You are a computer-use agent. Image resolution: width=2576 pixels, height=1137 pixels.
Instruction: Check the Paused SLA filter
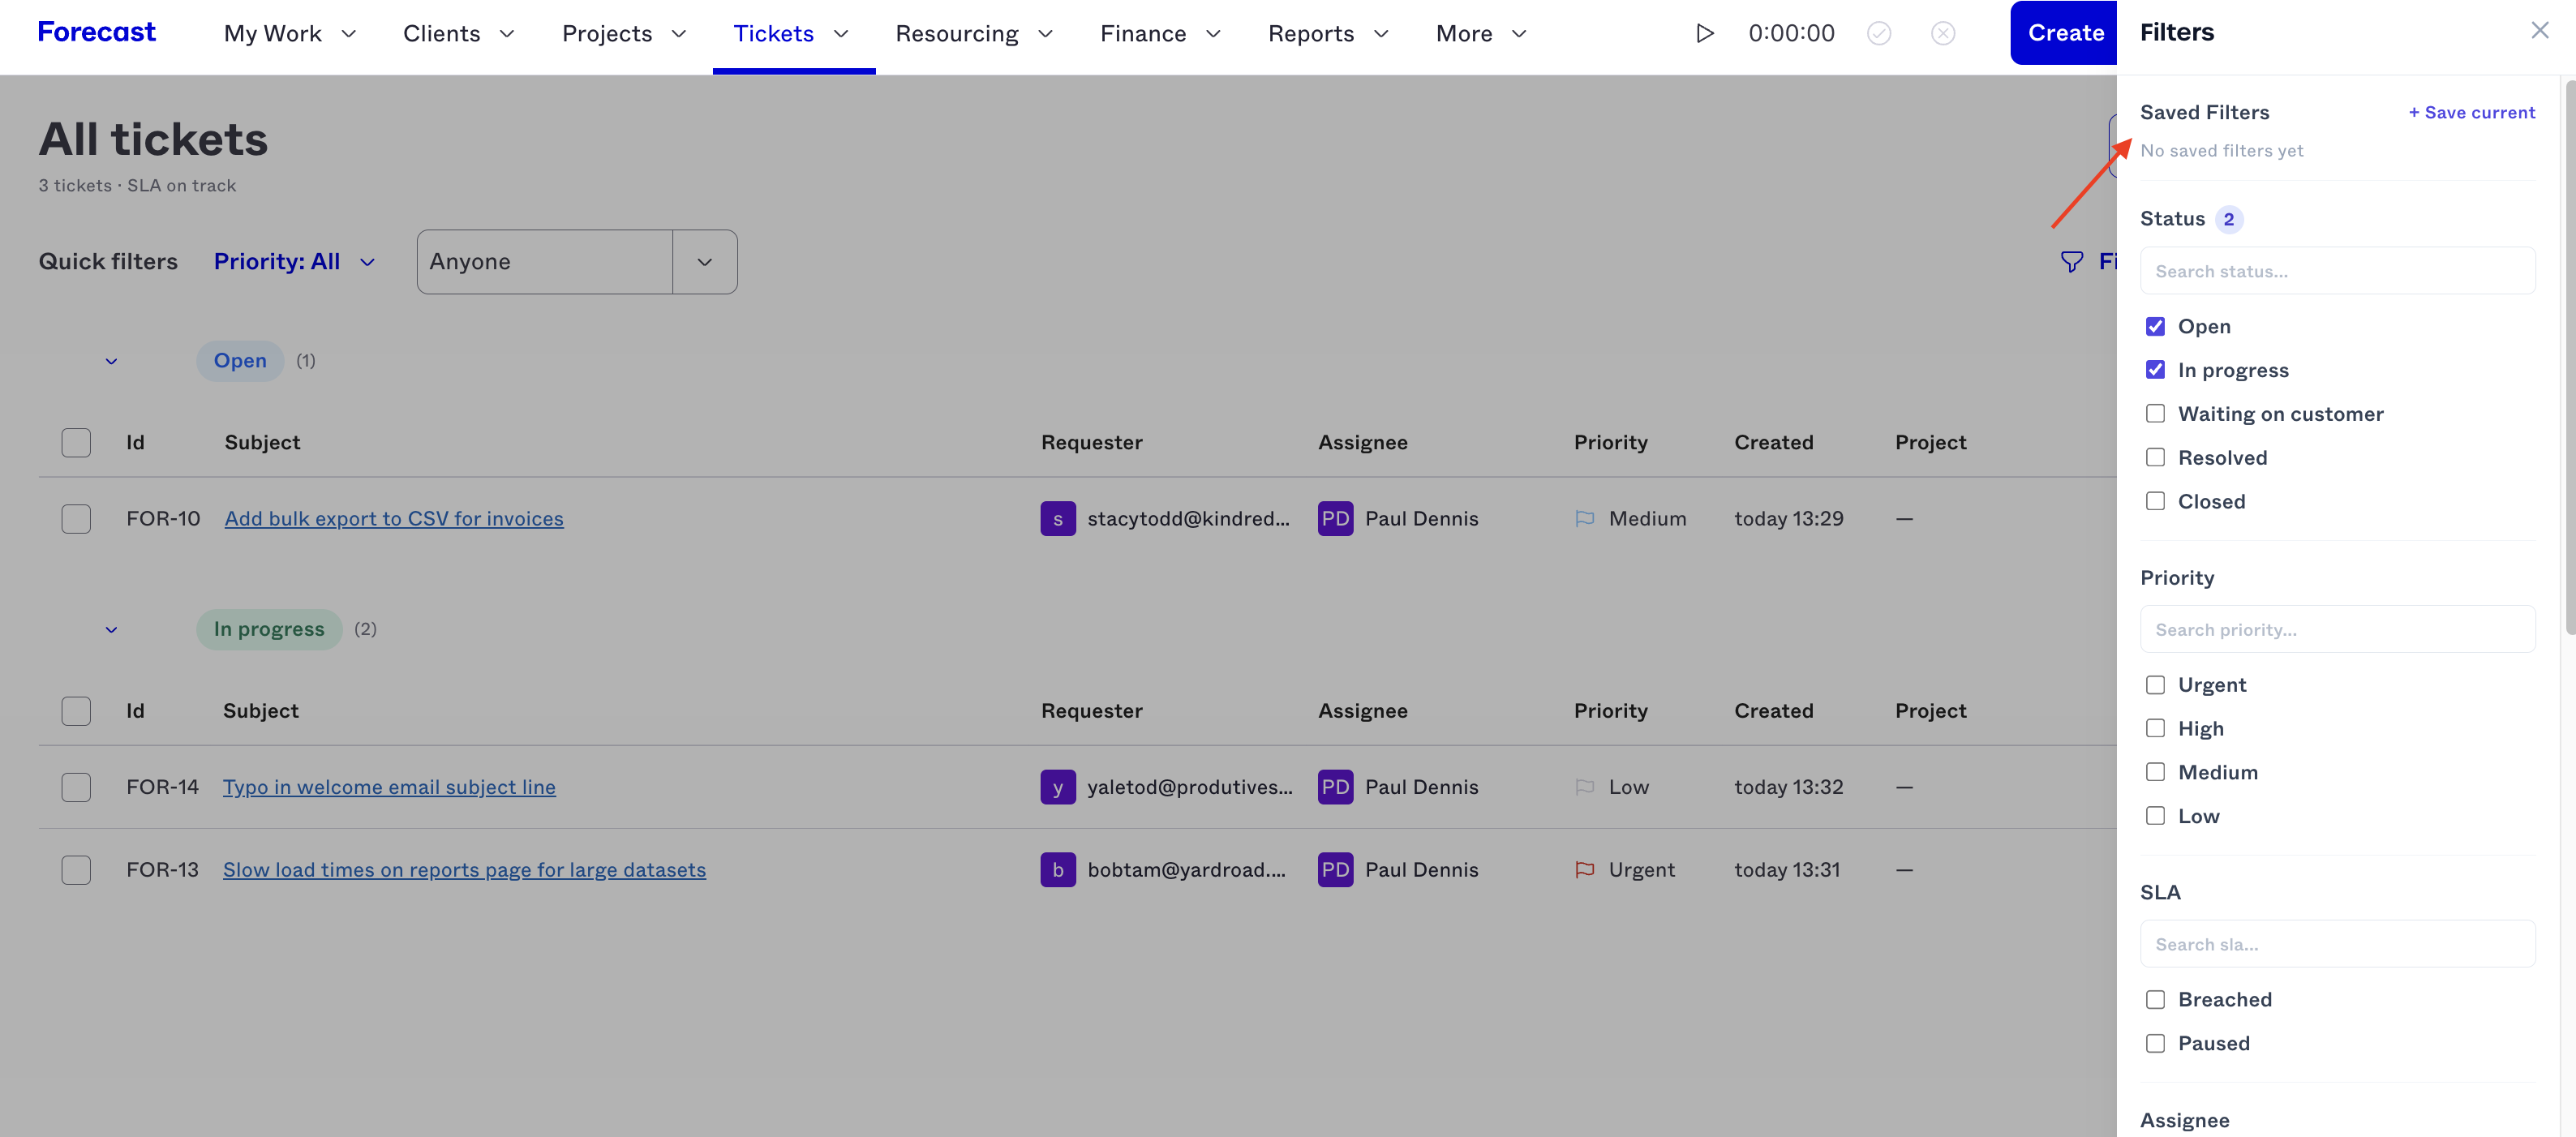[x=2155, y=1044]
